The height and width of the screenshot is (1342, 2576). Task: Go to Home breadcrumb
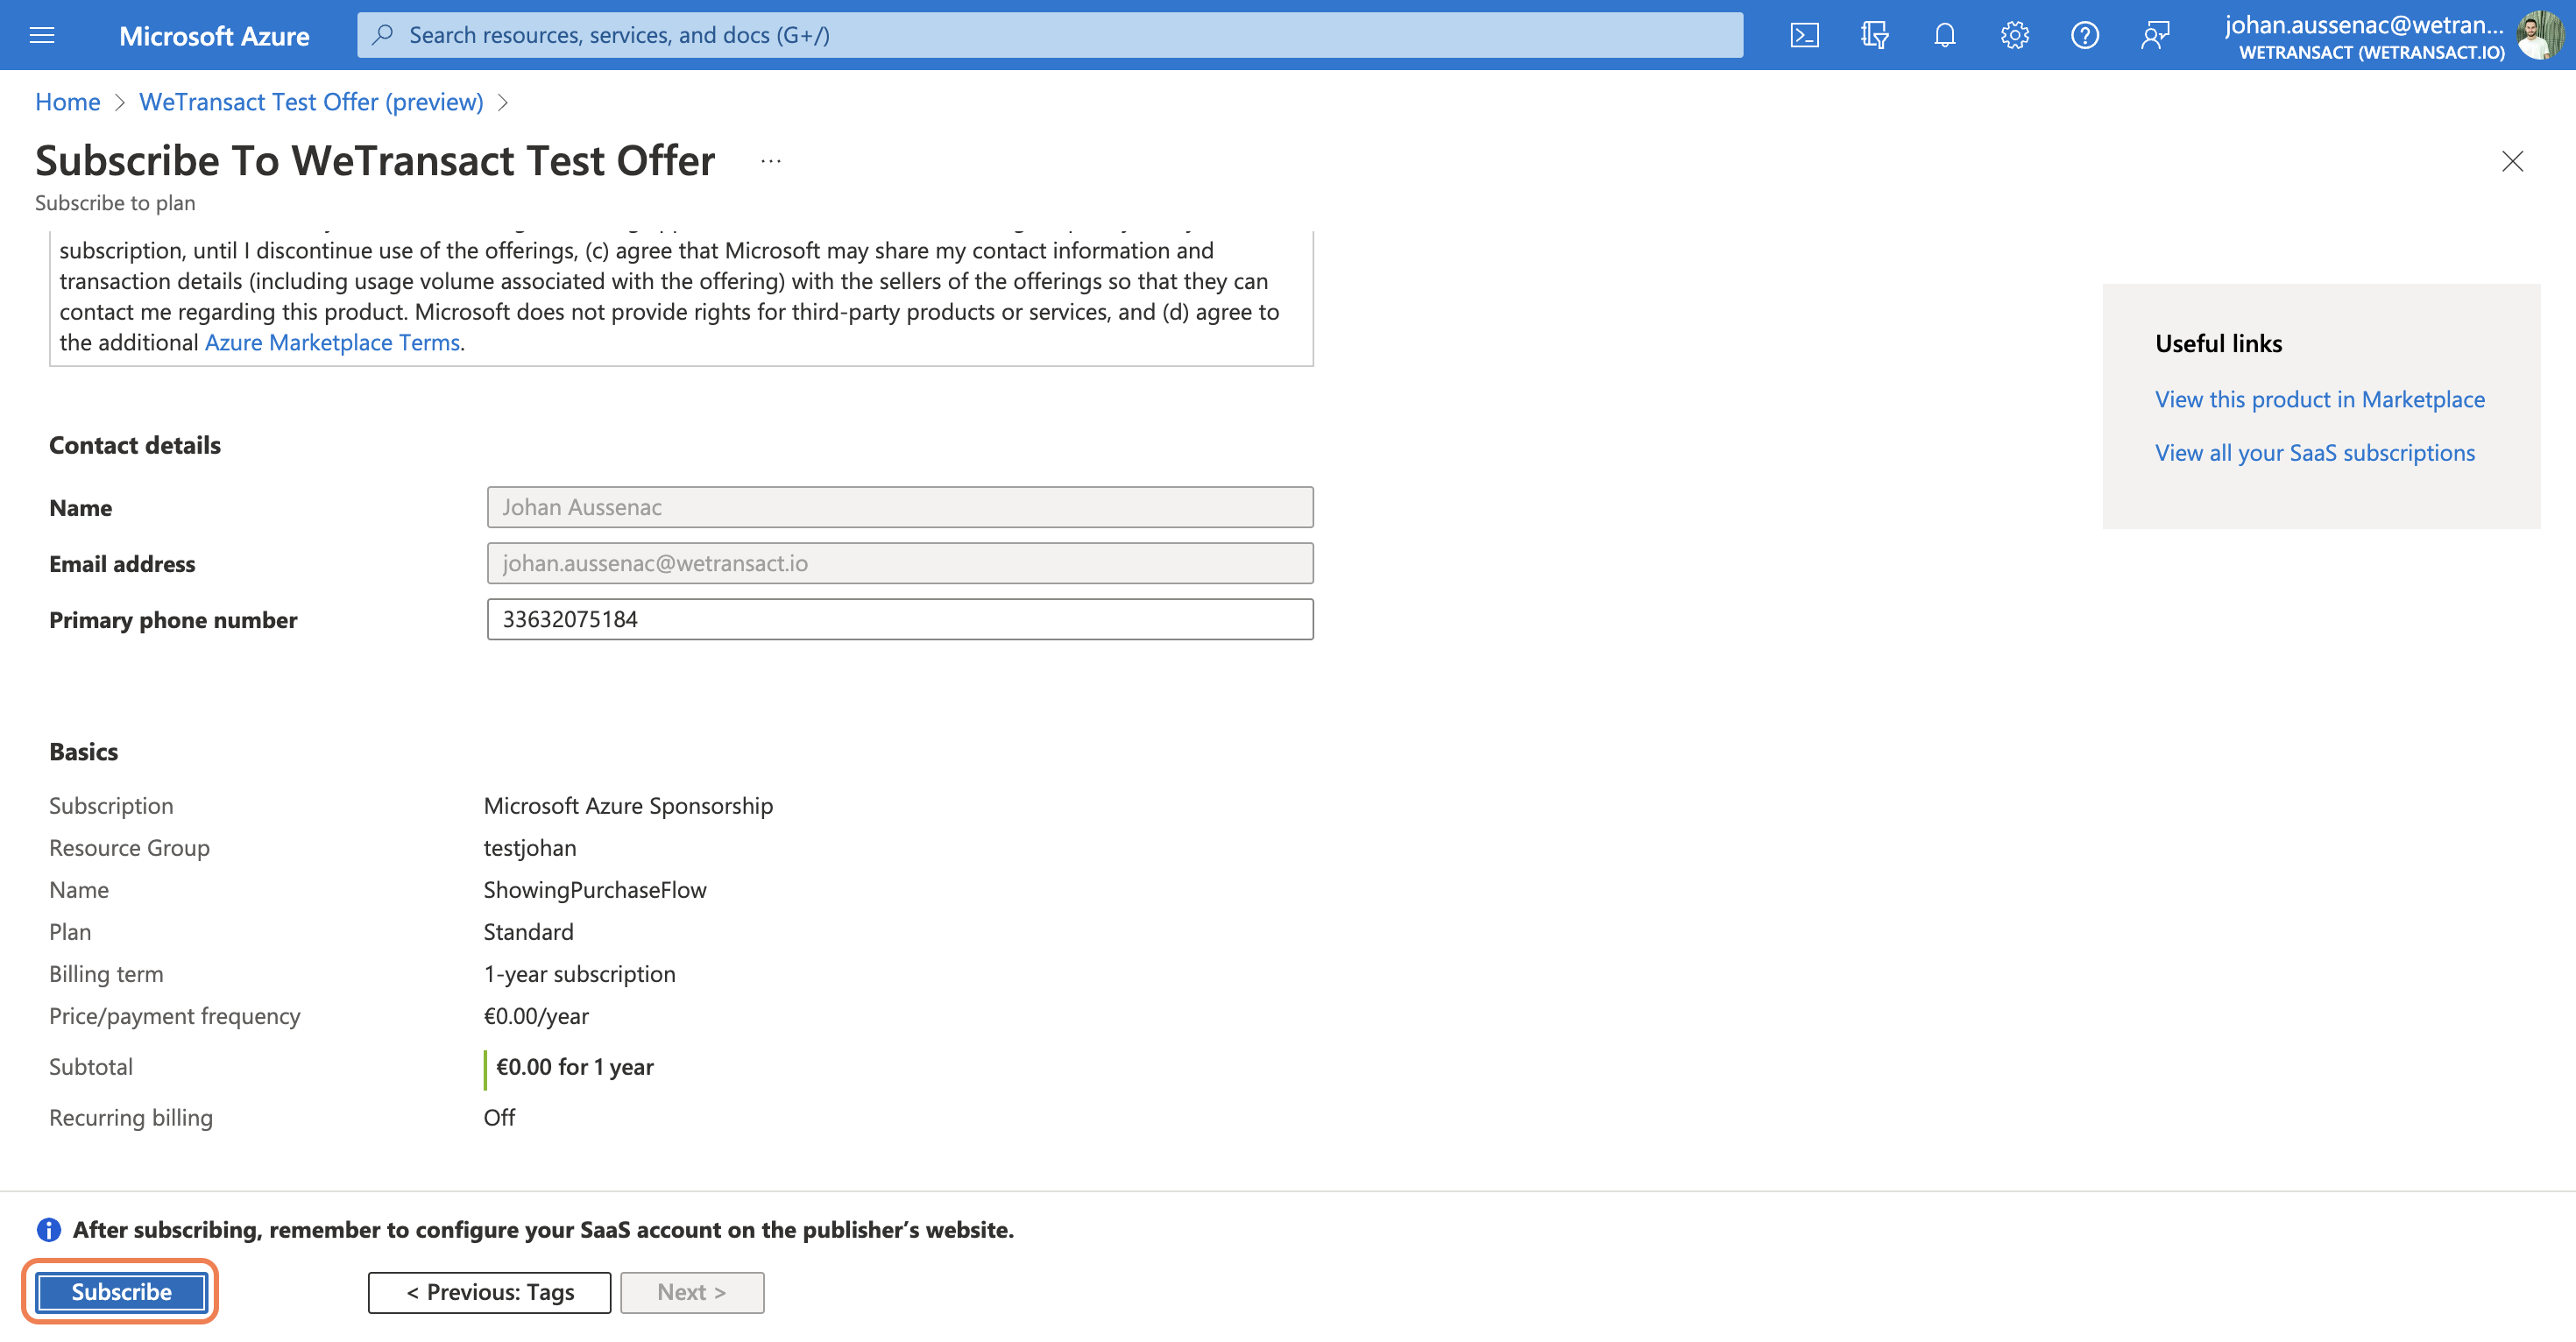pos(67,102)
